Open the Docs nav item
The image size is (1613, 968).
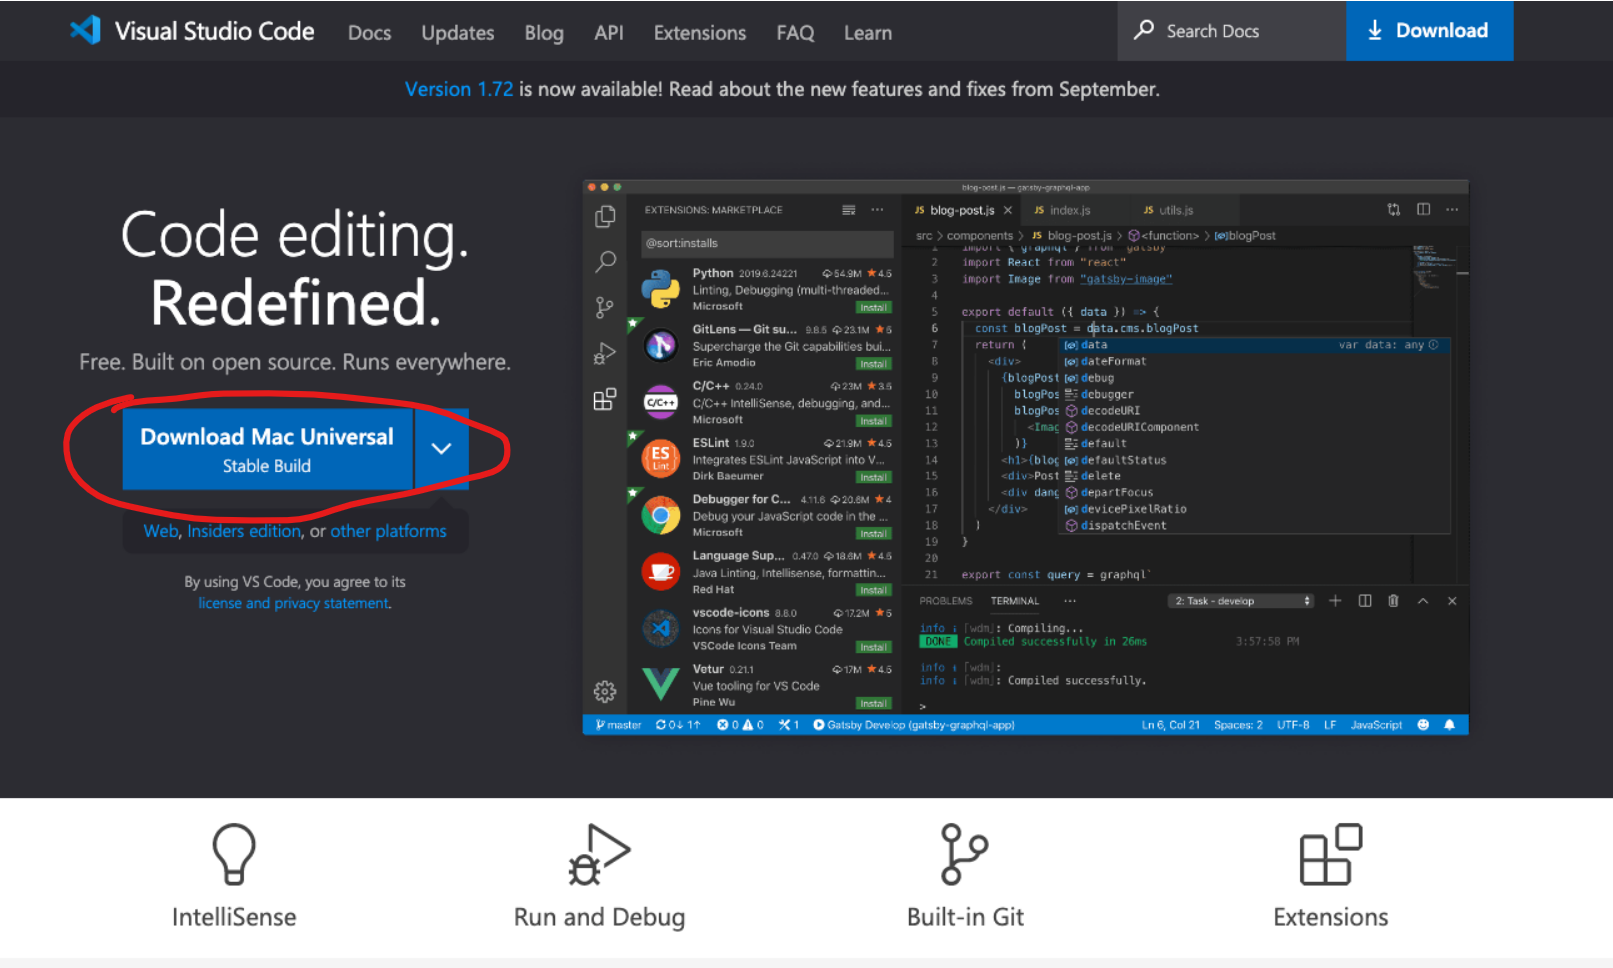(x=369, y=33)
